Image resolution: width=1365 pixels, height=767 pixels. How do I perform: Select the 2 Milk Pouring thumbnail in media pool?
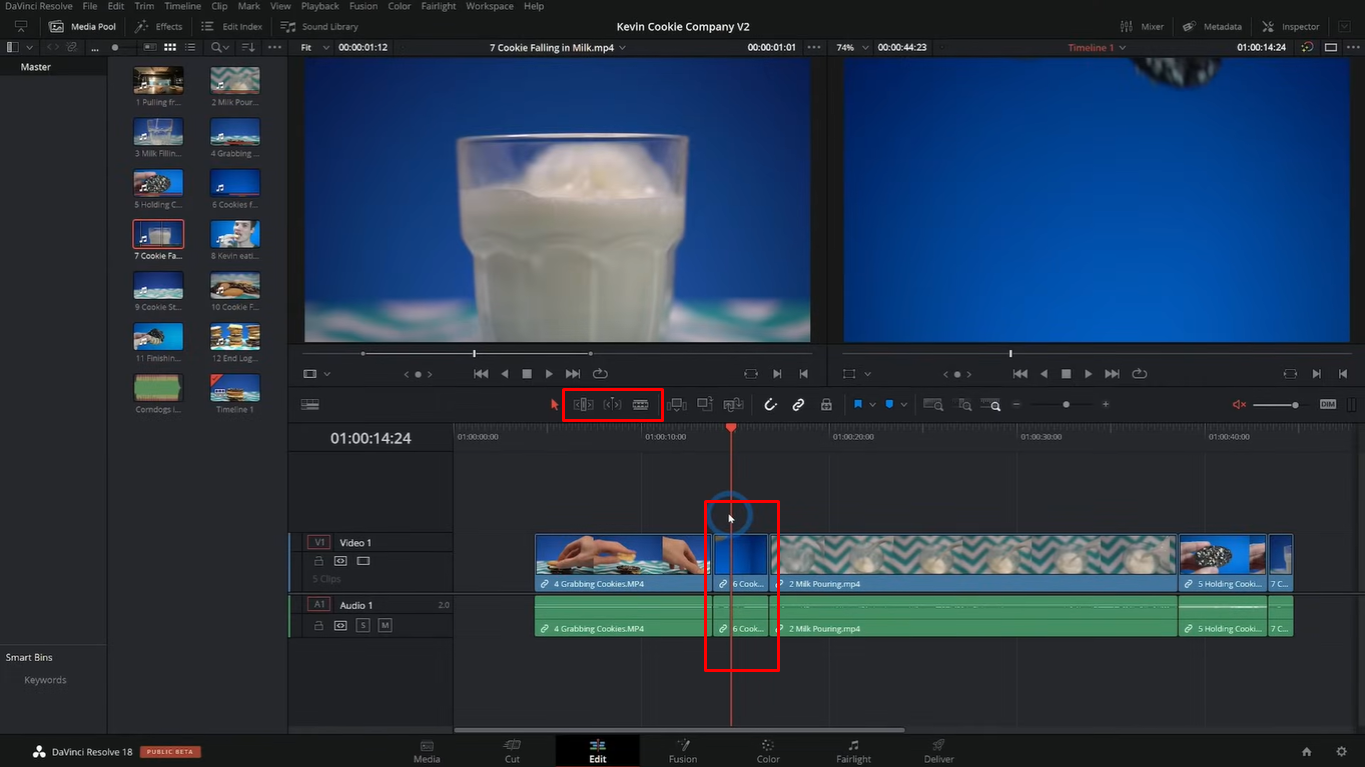tap(234, 82)
